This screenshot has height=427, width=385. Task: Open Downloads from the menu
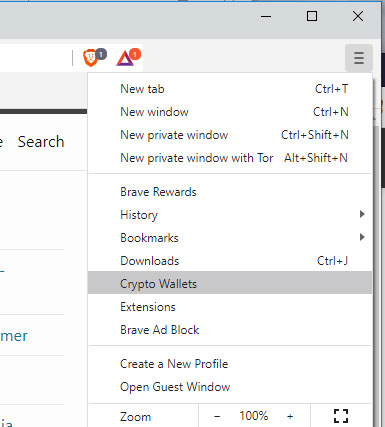pos(230,261)
